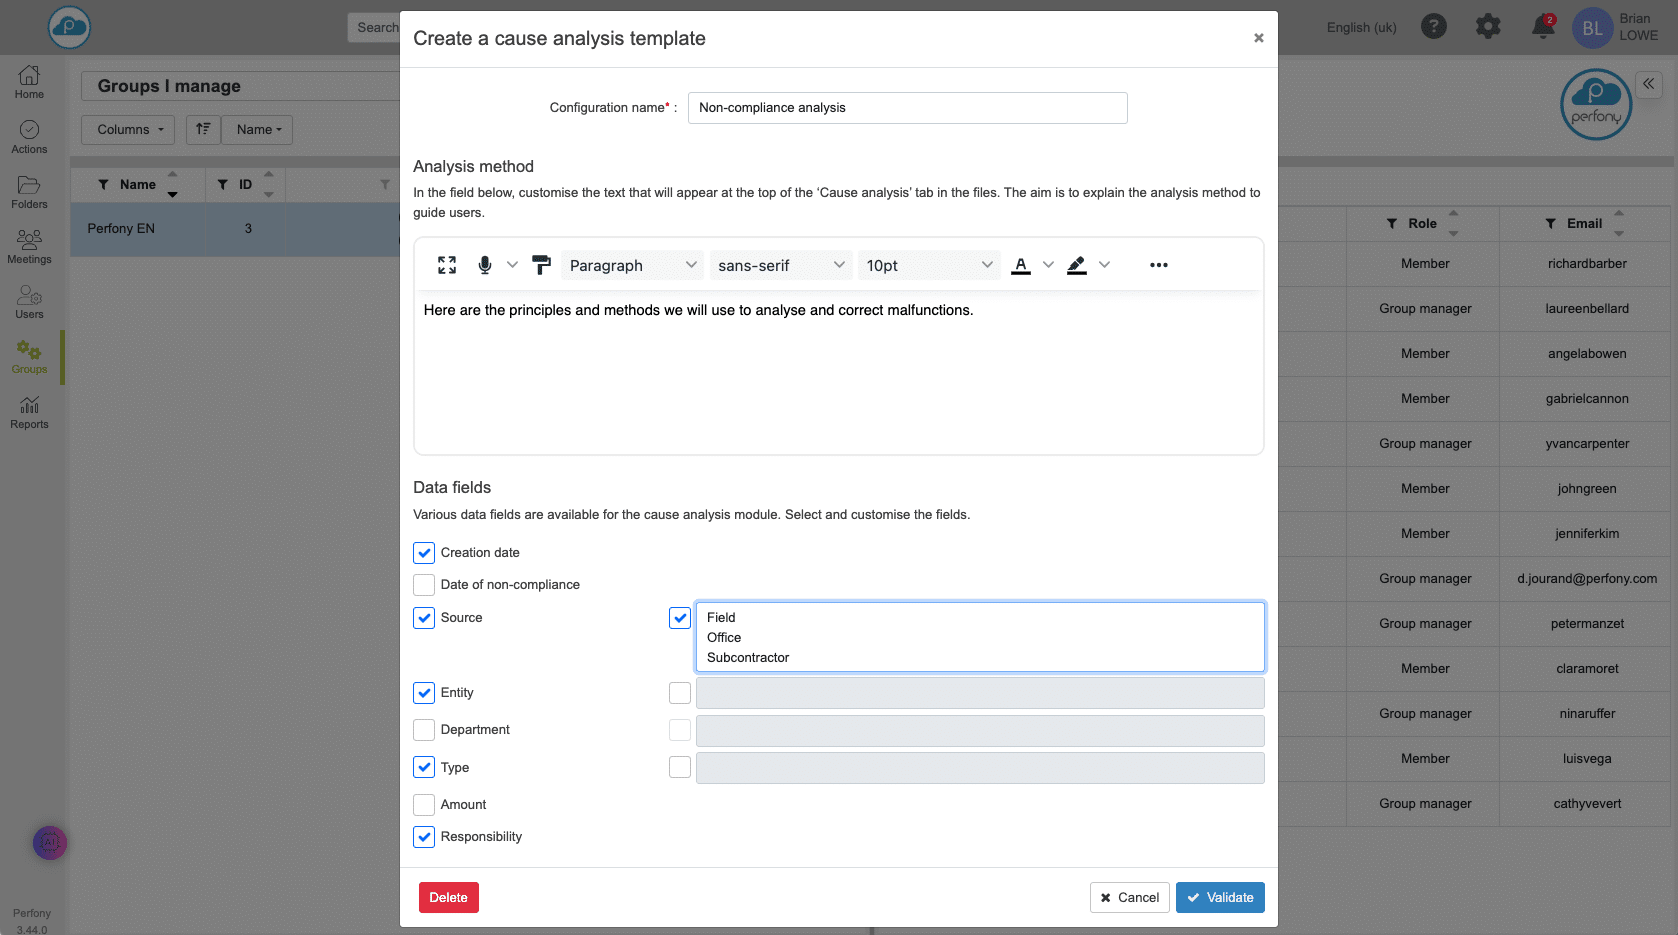
Task: Click the text color icon
Action: coord(1020,265)
